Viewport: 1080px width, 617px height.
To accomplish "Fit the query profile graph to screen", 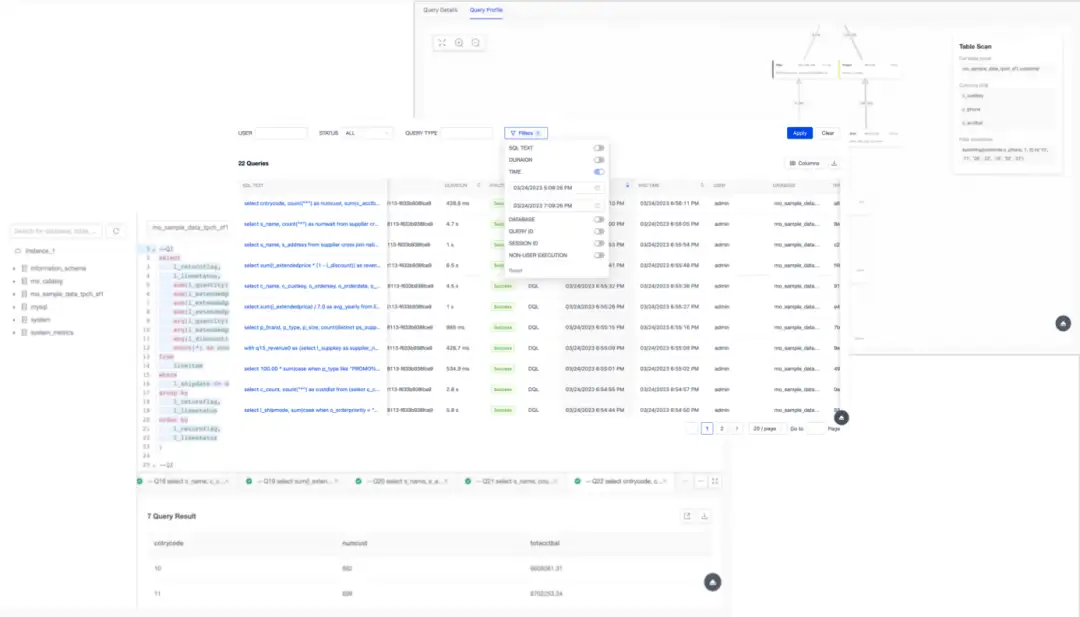I will click(x=442, y=43).
